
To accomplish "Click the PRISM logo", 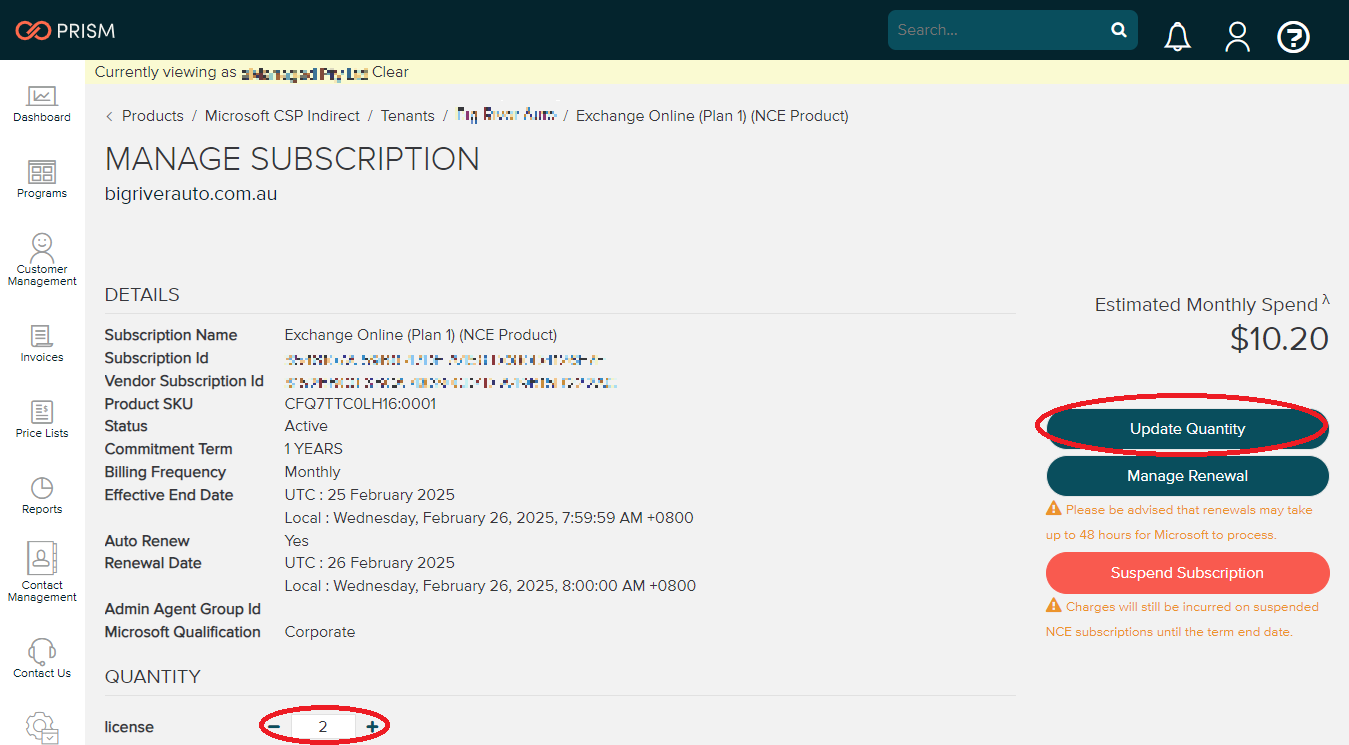I will 65,31.
